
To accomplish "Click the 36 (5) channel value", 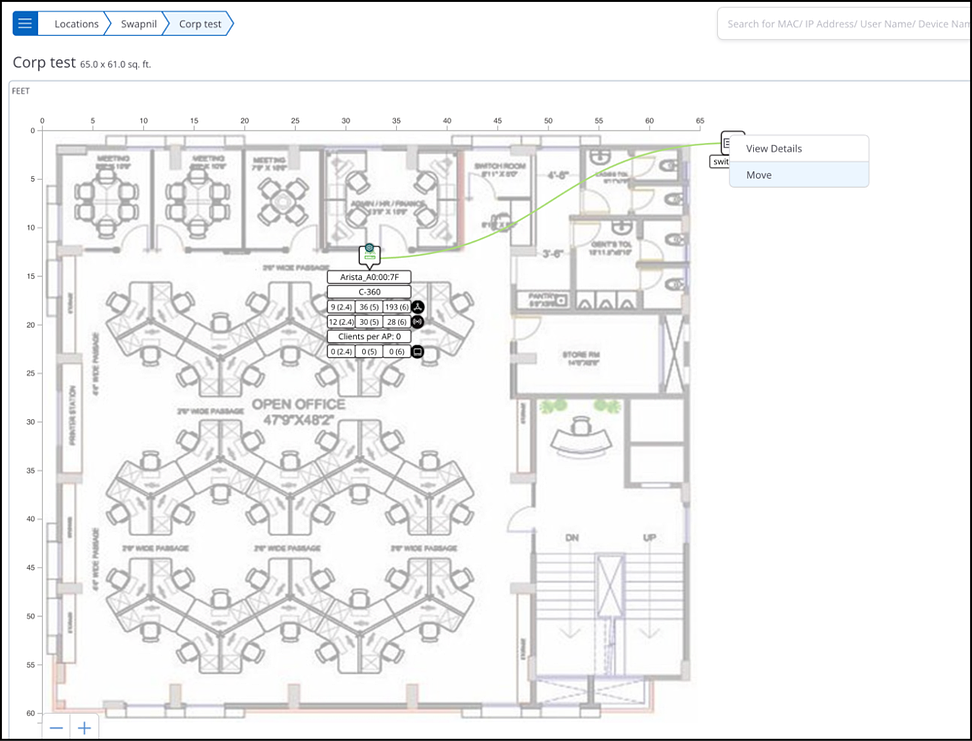I will click(369, 307).
